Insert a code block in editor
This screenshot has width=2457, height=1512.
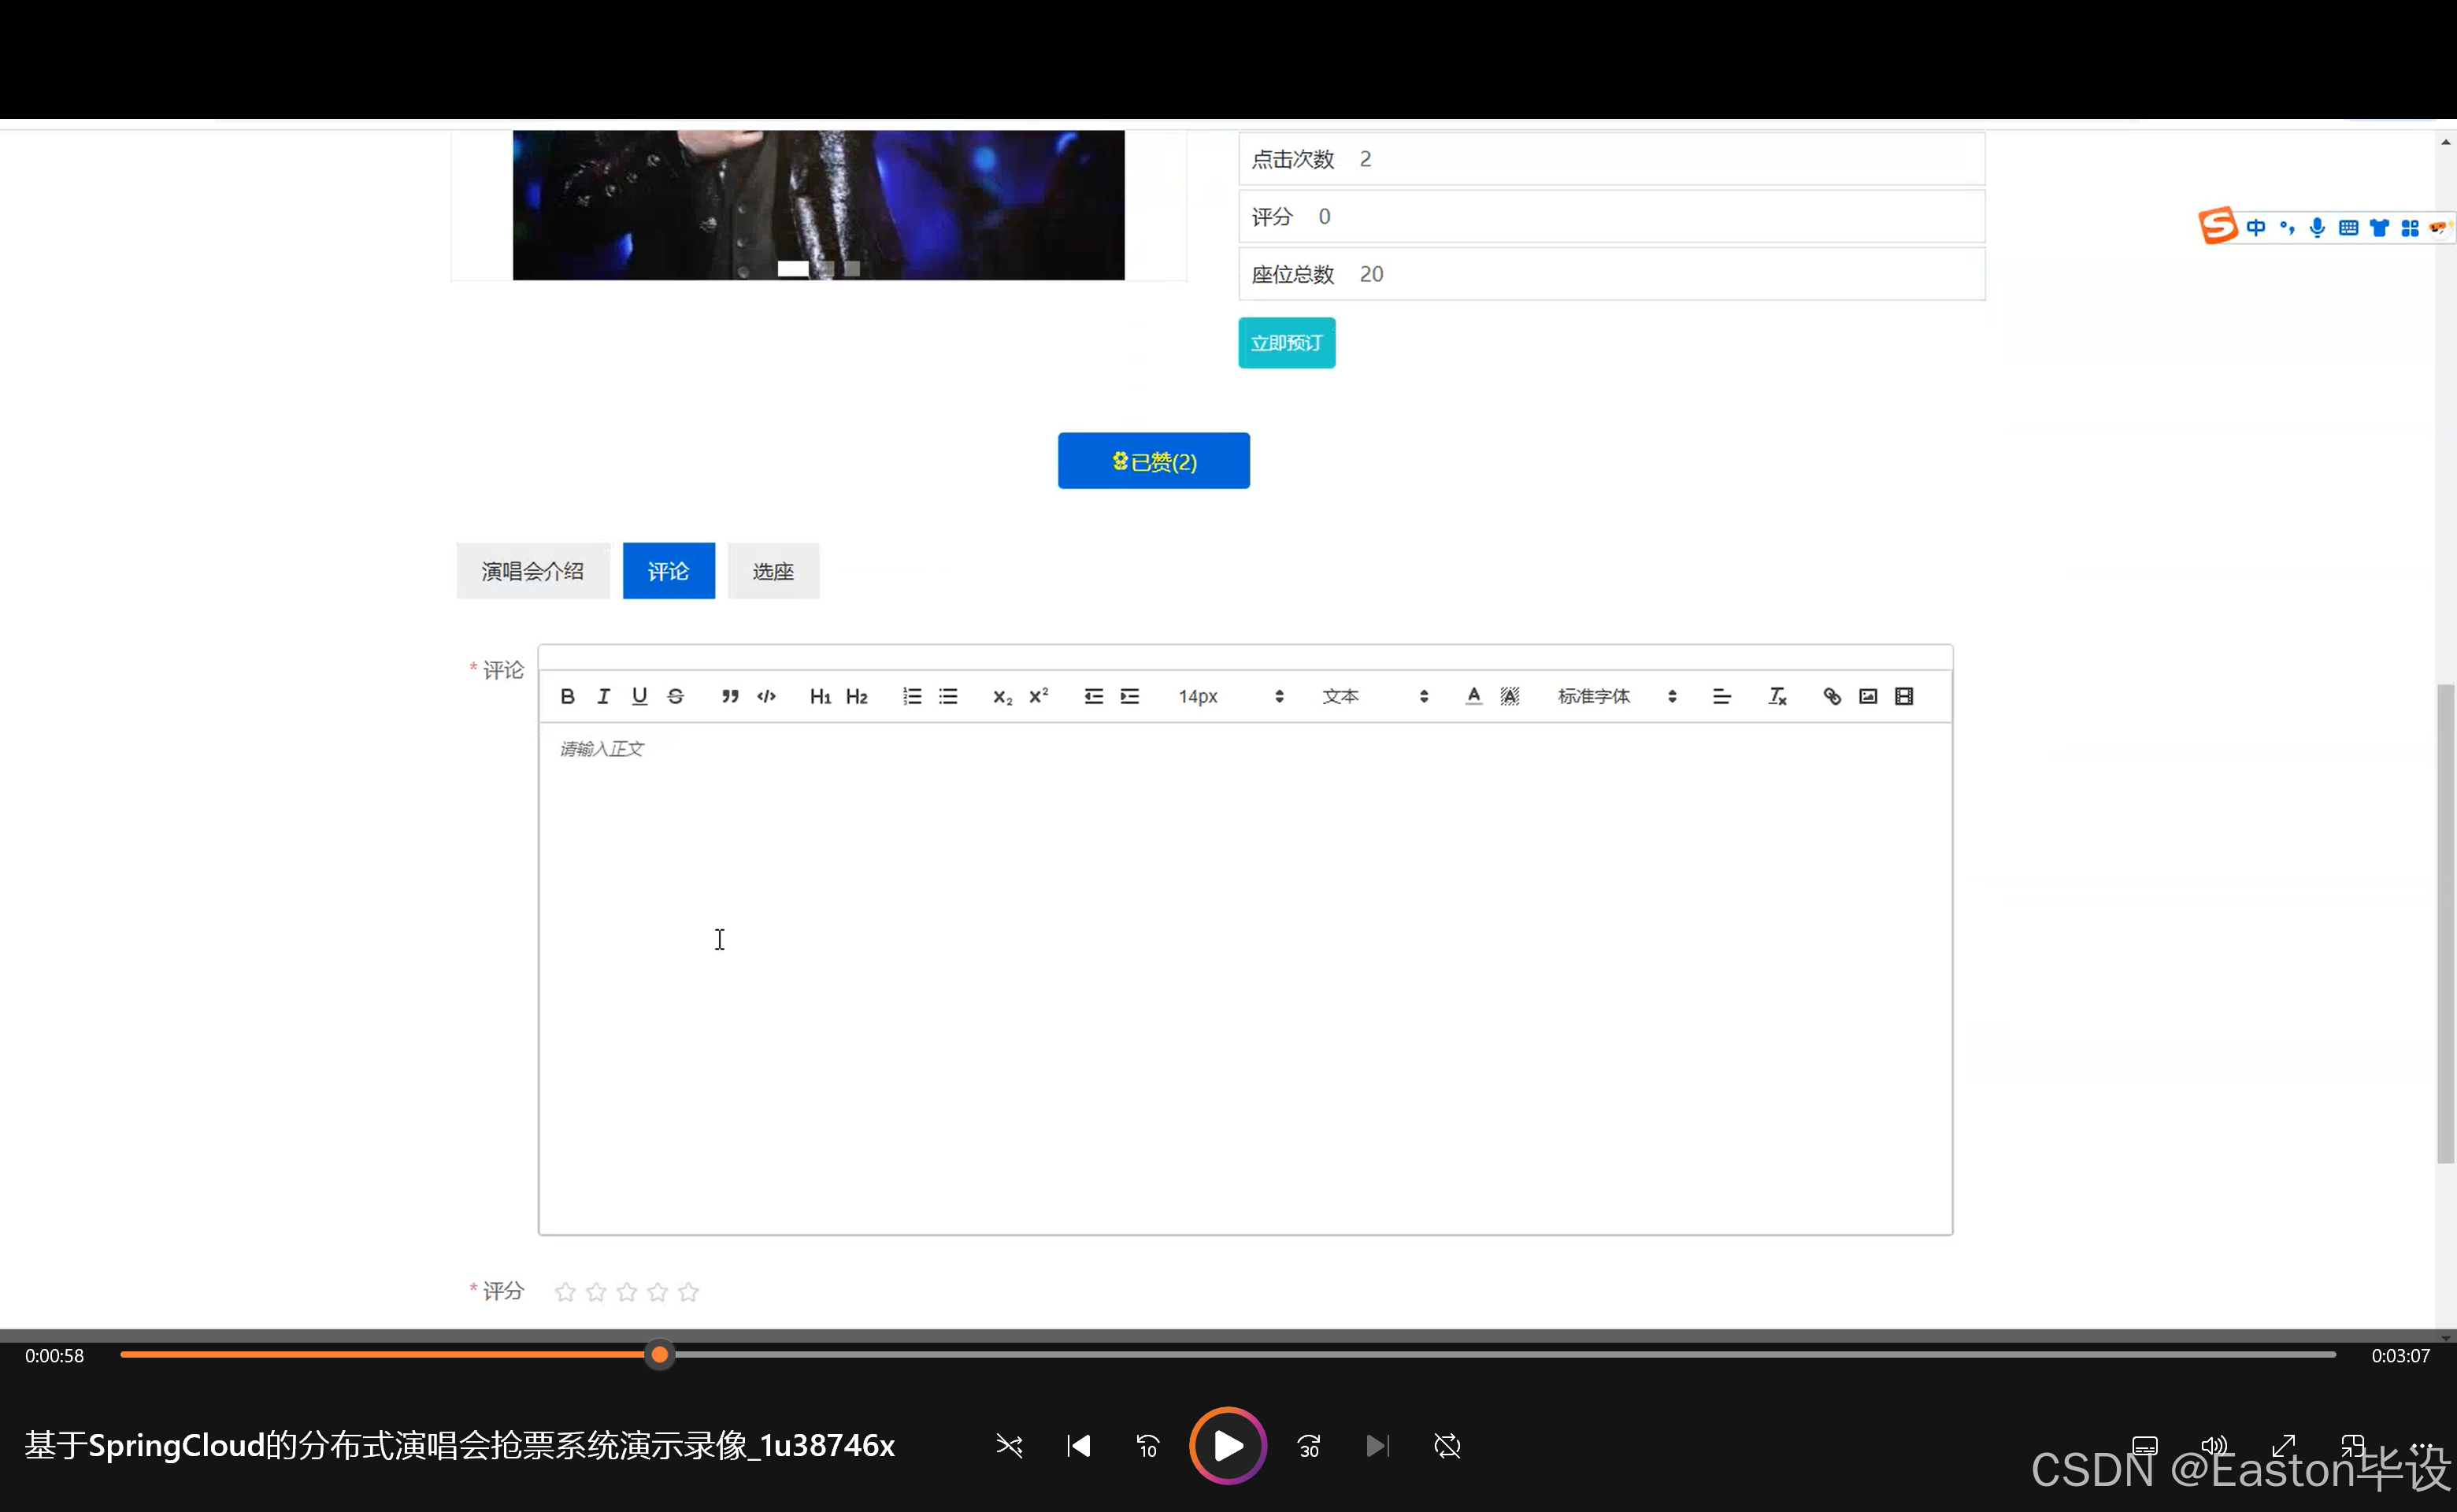tap(766, 696)
